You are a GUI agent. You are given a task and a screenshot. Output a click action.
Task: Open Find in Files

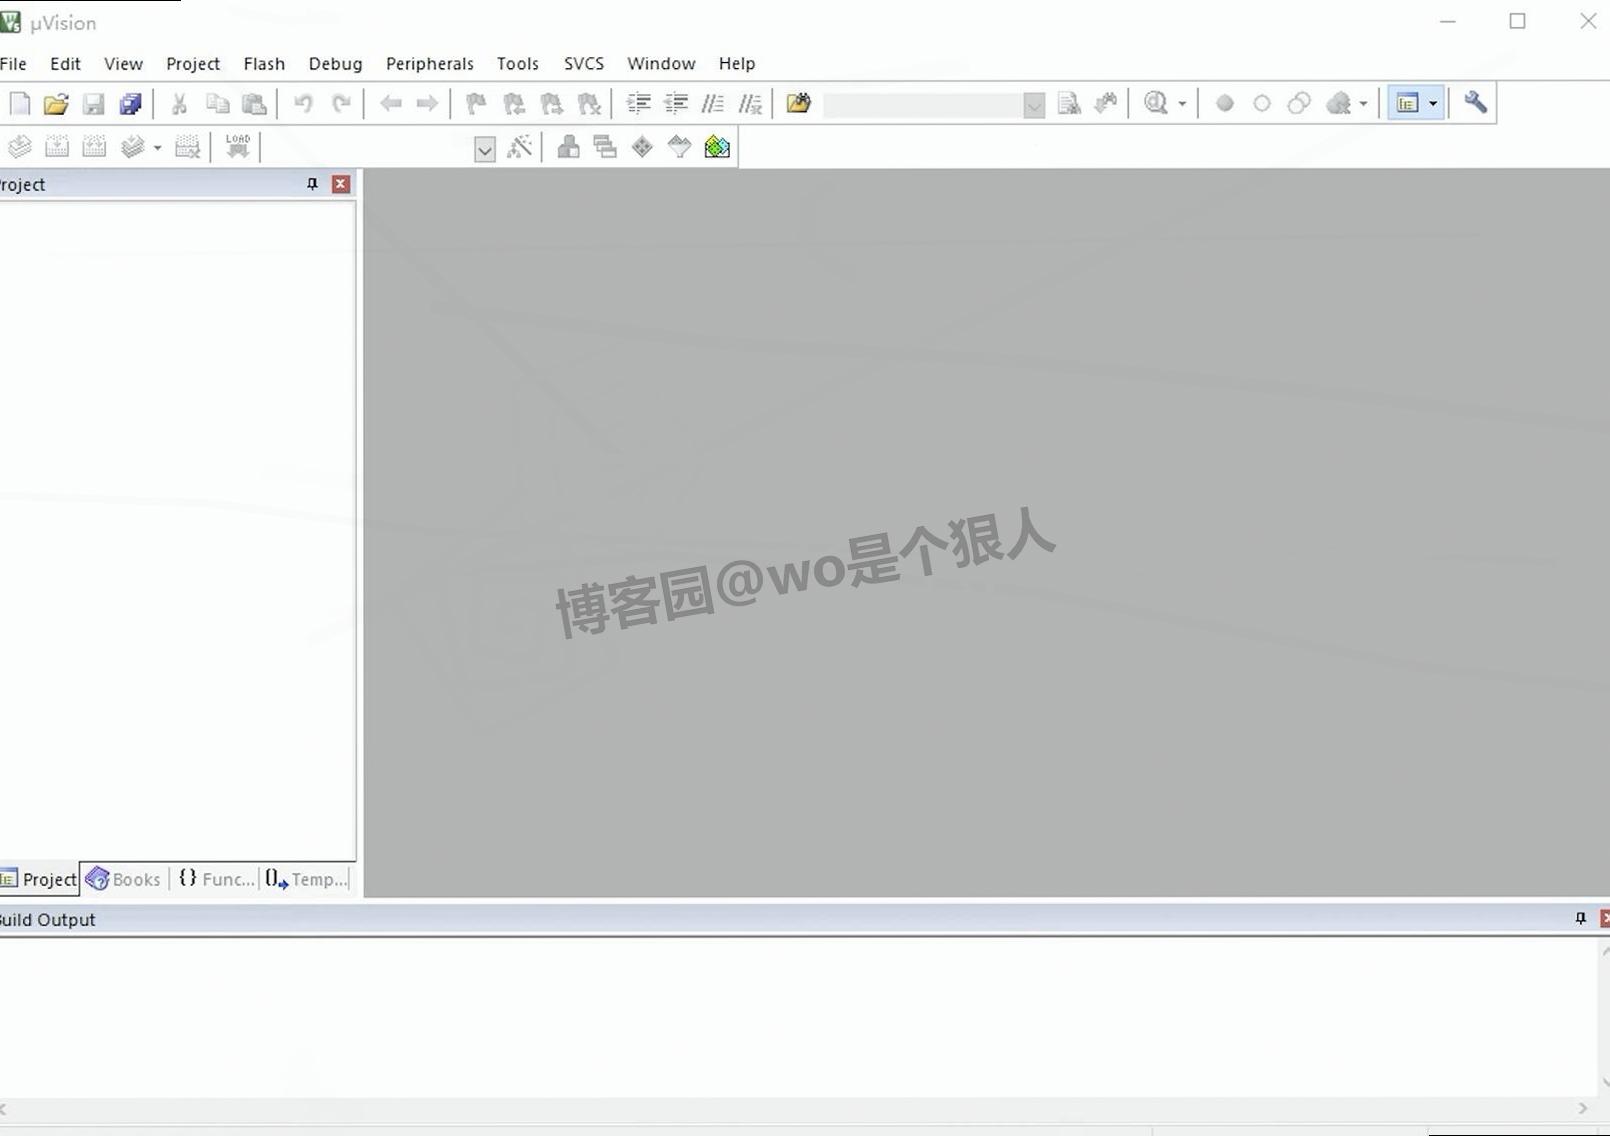click(x=1068, y=103)
